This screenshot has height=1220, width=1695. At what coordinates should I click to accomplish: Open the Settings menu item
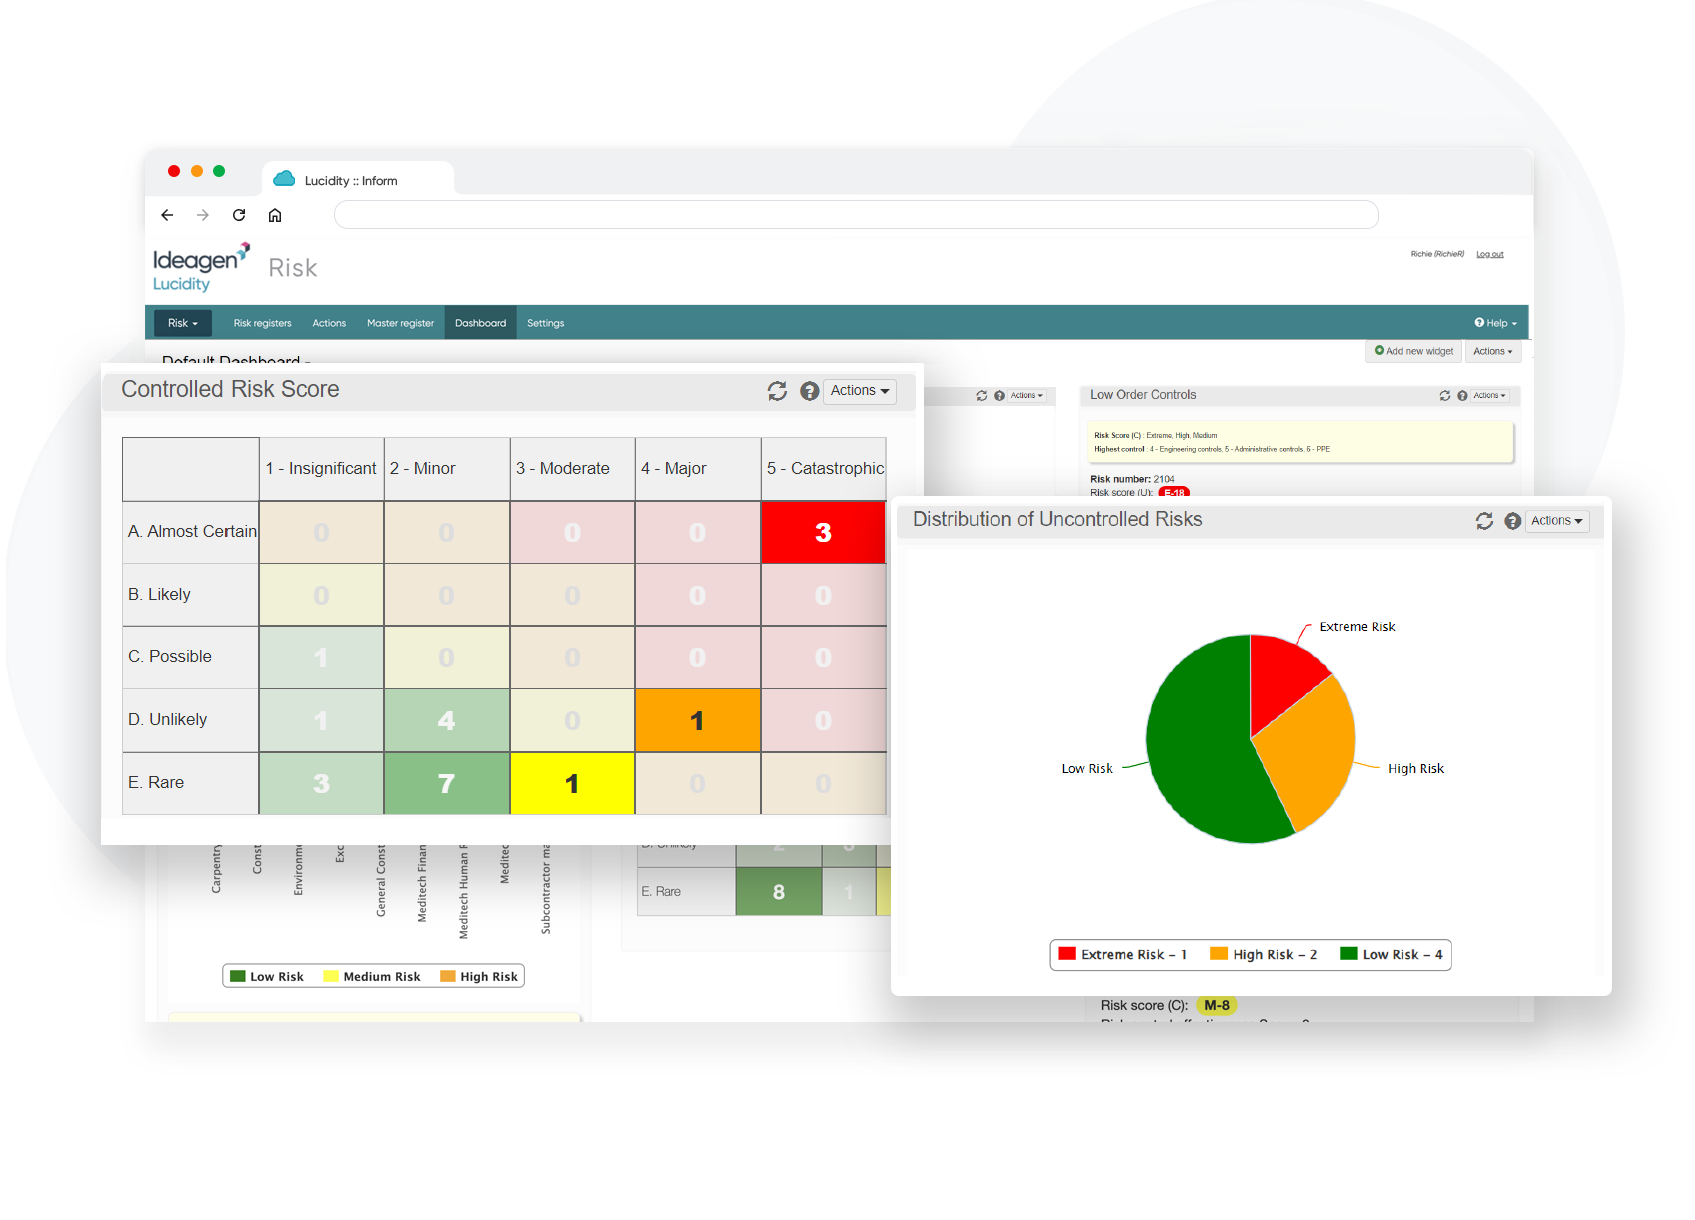545,322
